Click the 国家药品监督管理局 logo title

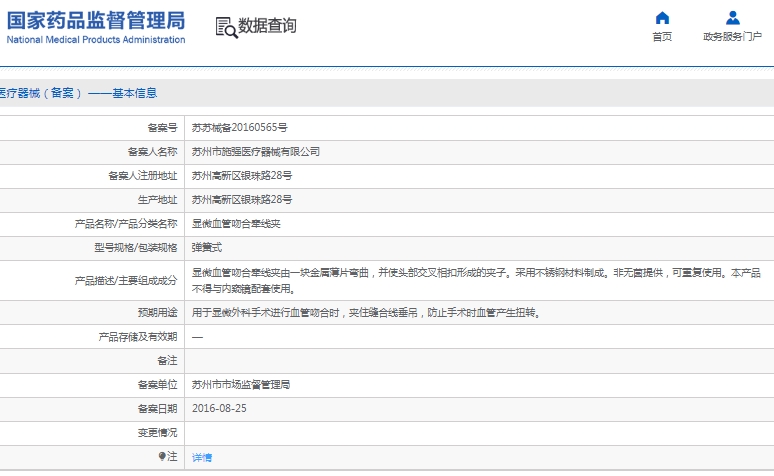pyautogui.click(x=96, y=20)
